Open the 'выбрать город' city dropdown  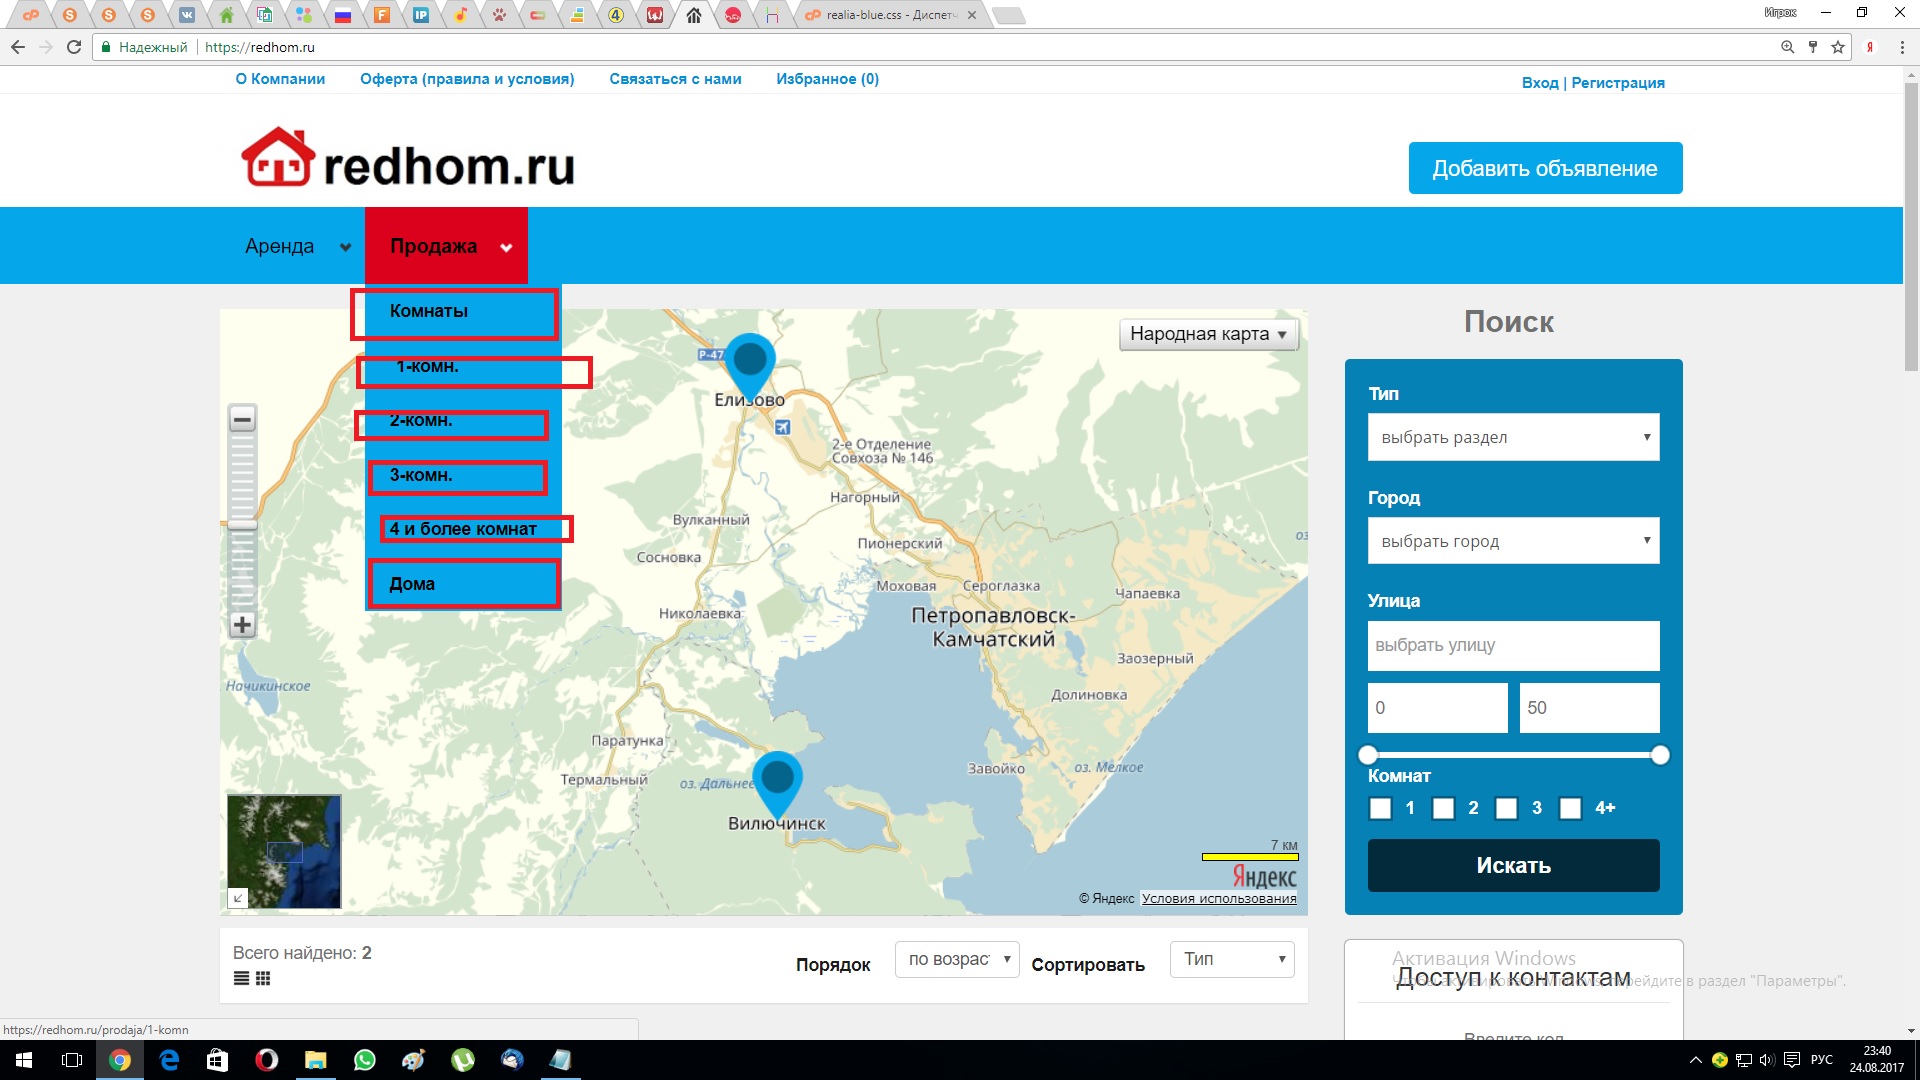(x=1513, y=541)
